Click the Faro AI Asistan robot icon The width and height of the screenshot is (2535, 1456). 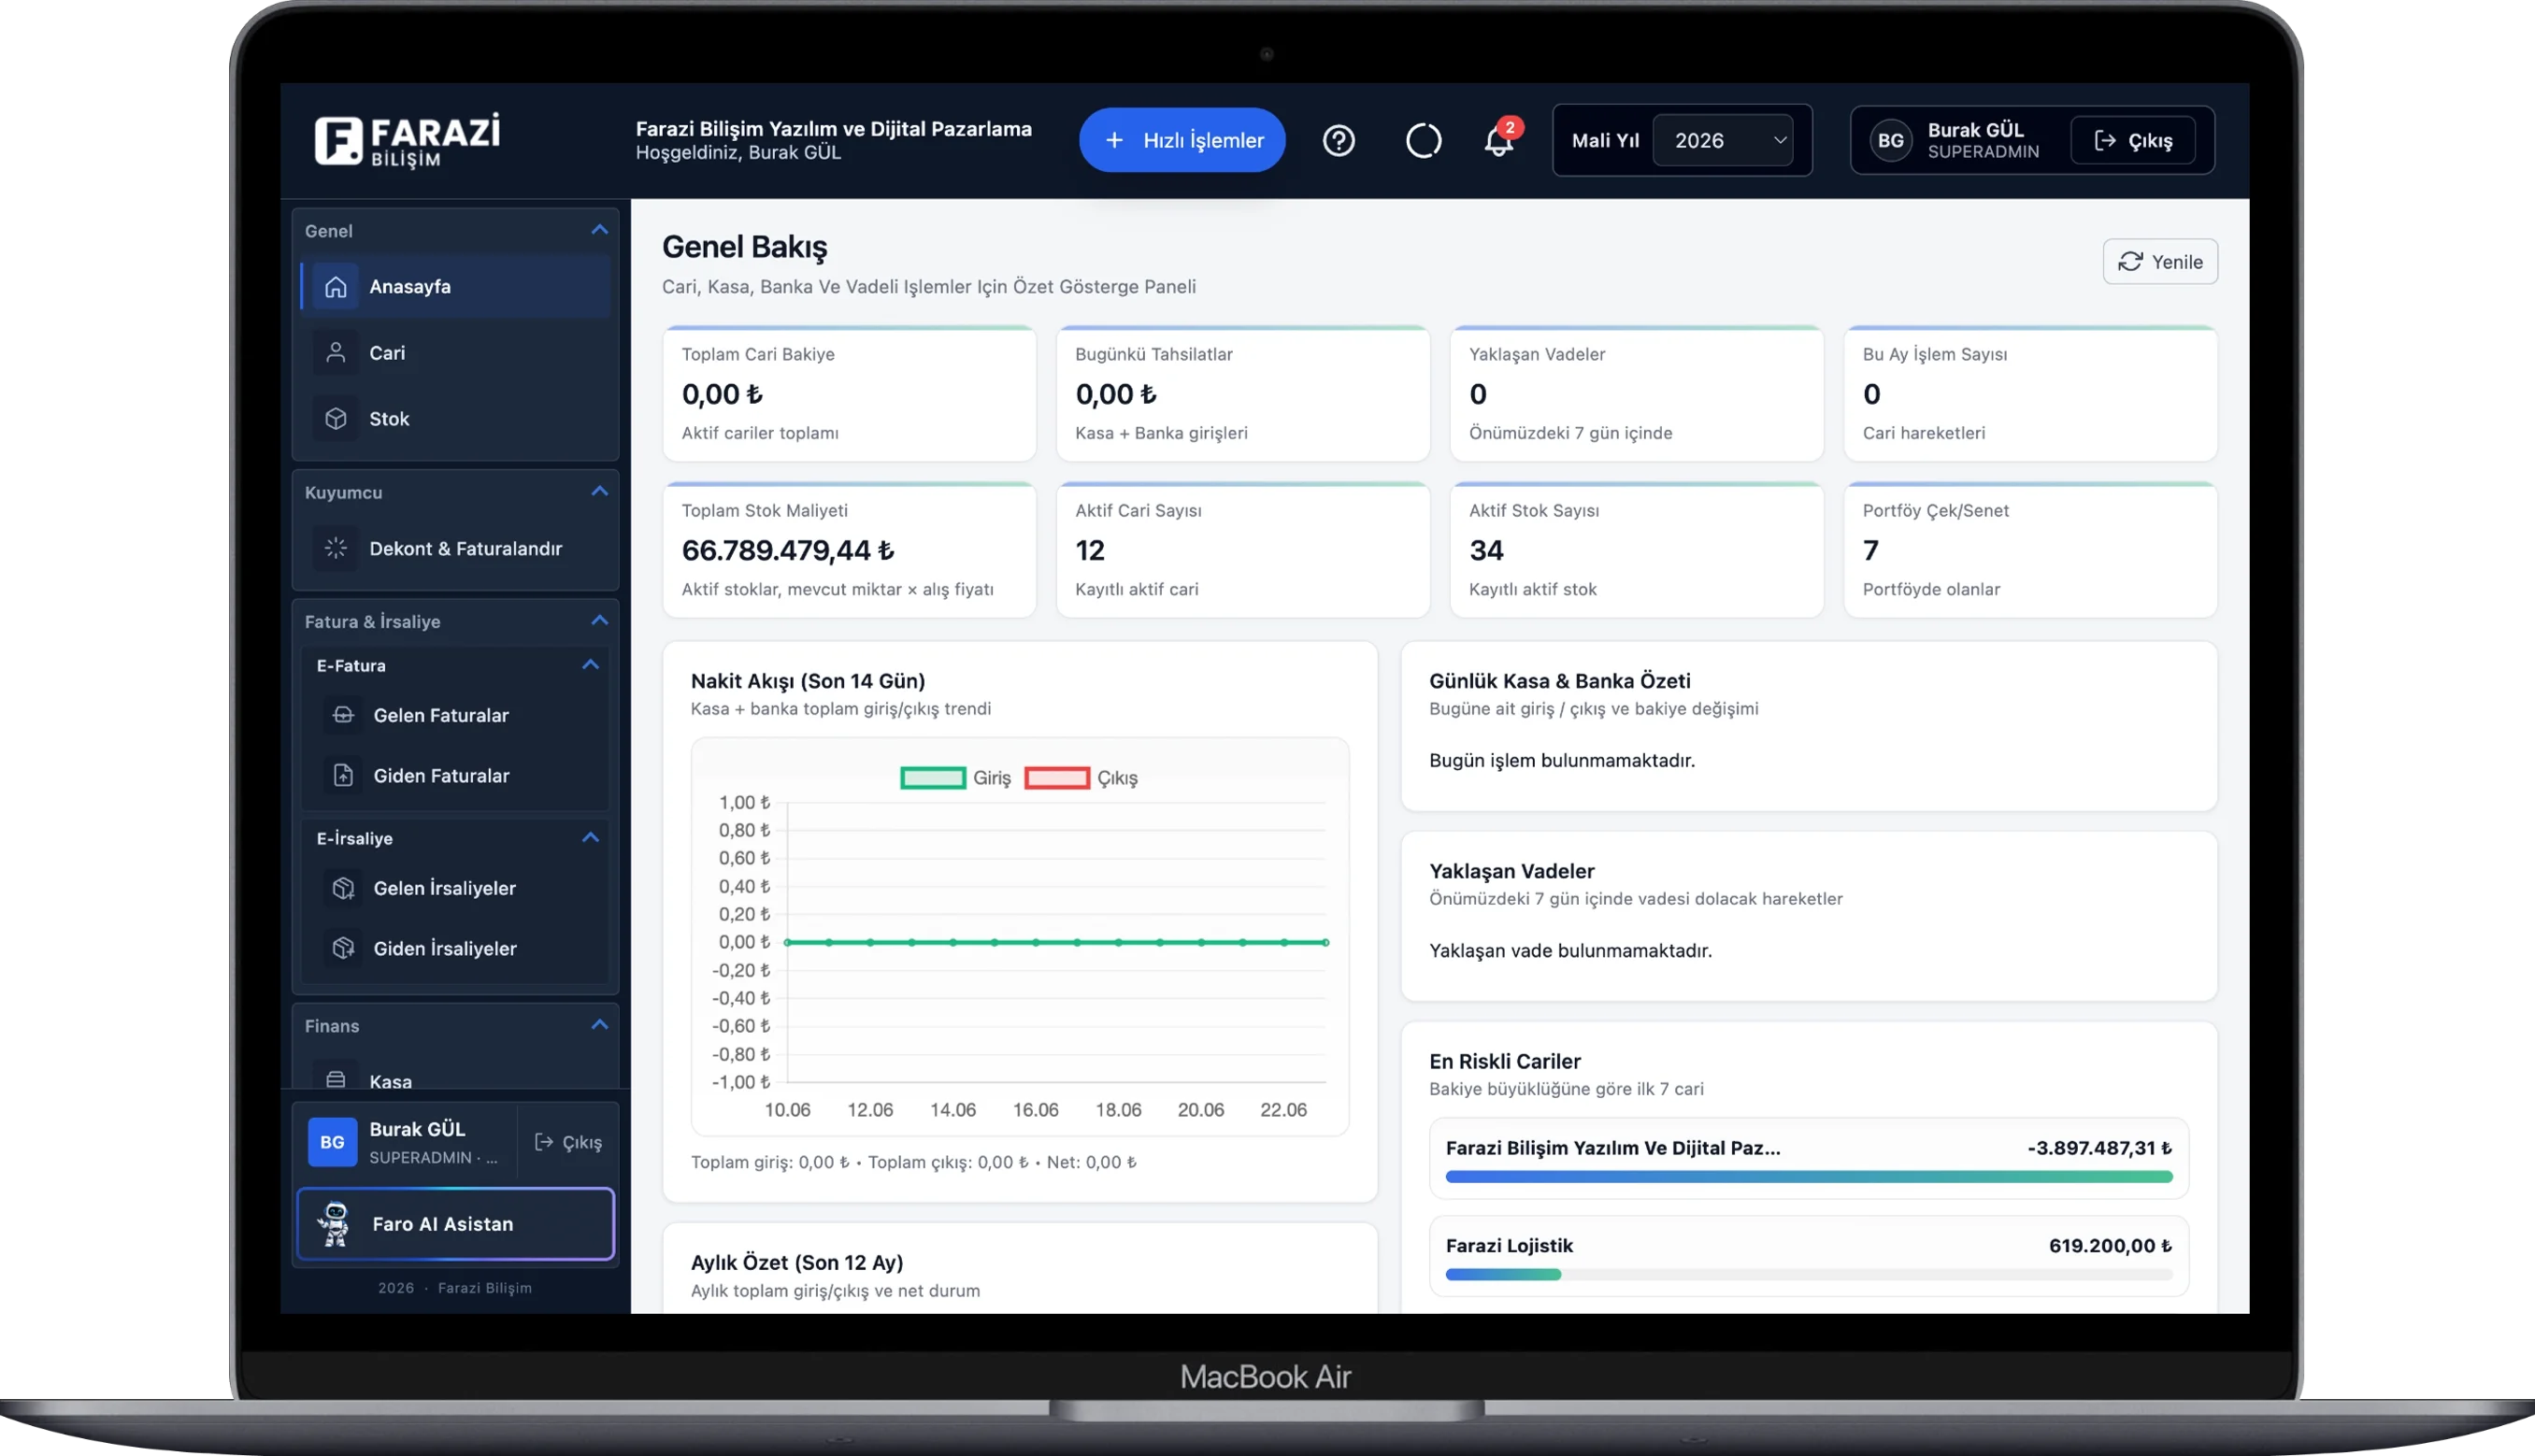pyautogui.click(x=334, y=1224)
